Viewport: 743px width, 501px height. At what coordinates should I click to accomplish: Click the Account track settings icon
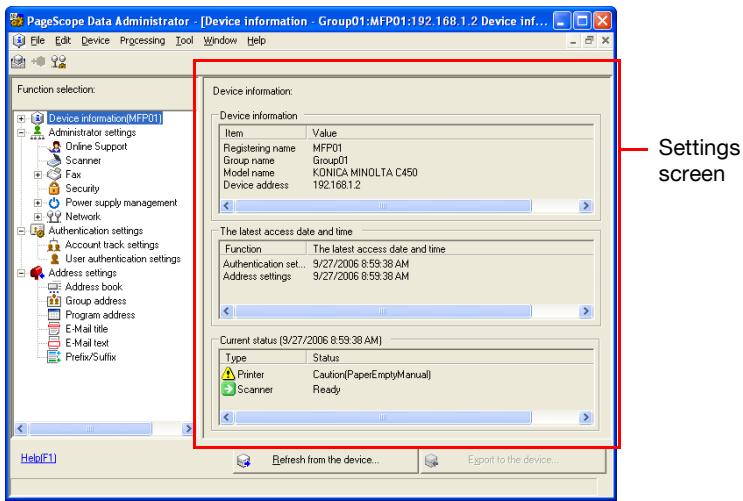[x=54, y=245]
